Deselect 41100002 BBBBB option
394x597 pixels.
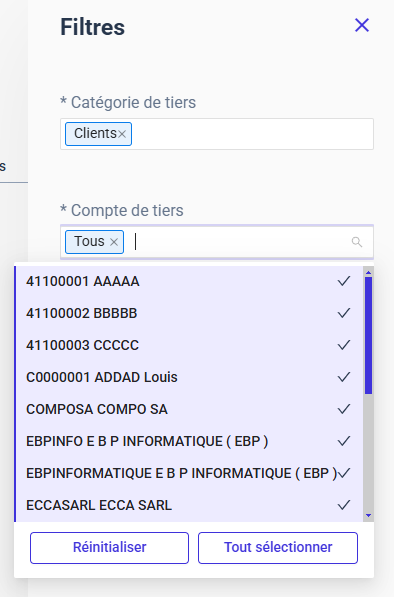(189, 313)
